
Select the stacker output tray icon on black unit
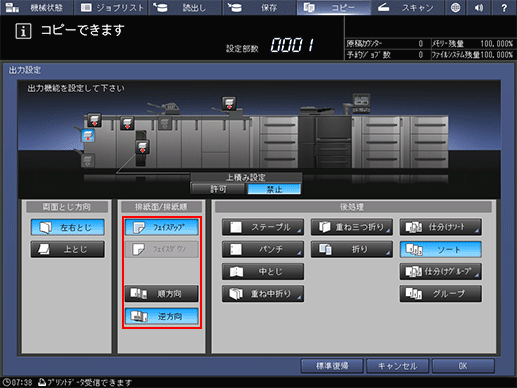pos(142,147)
